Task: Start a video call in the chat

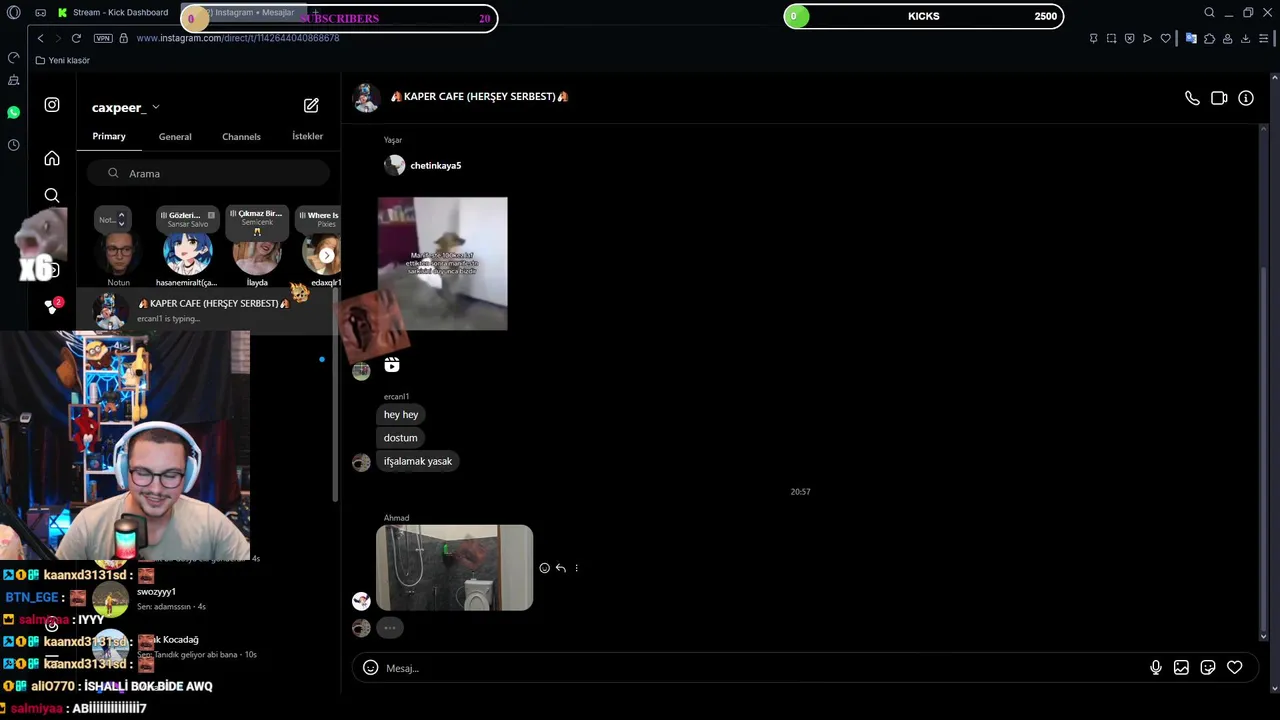Action: click(1219, 98)
